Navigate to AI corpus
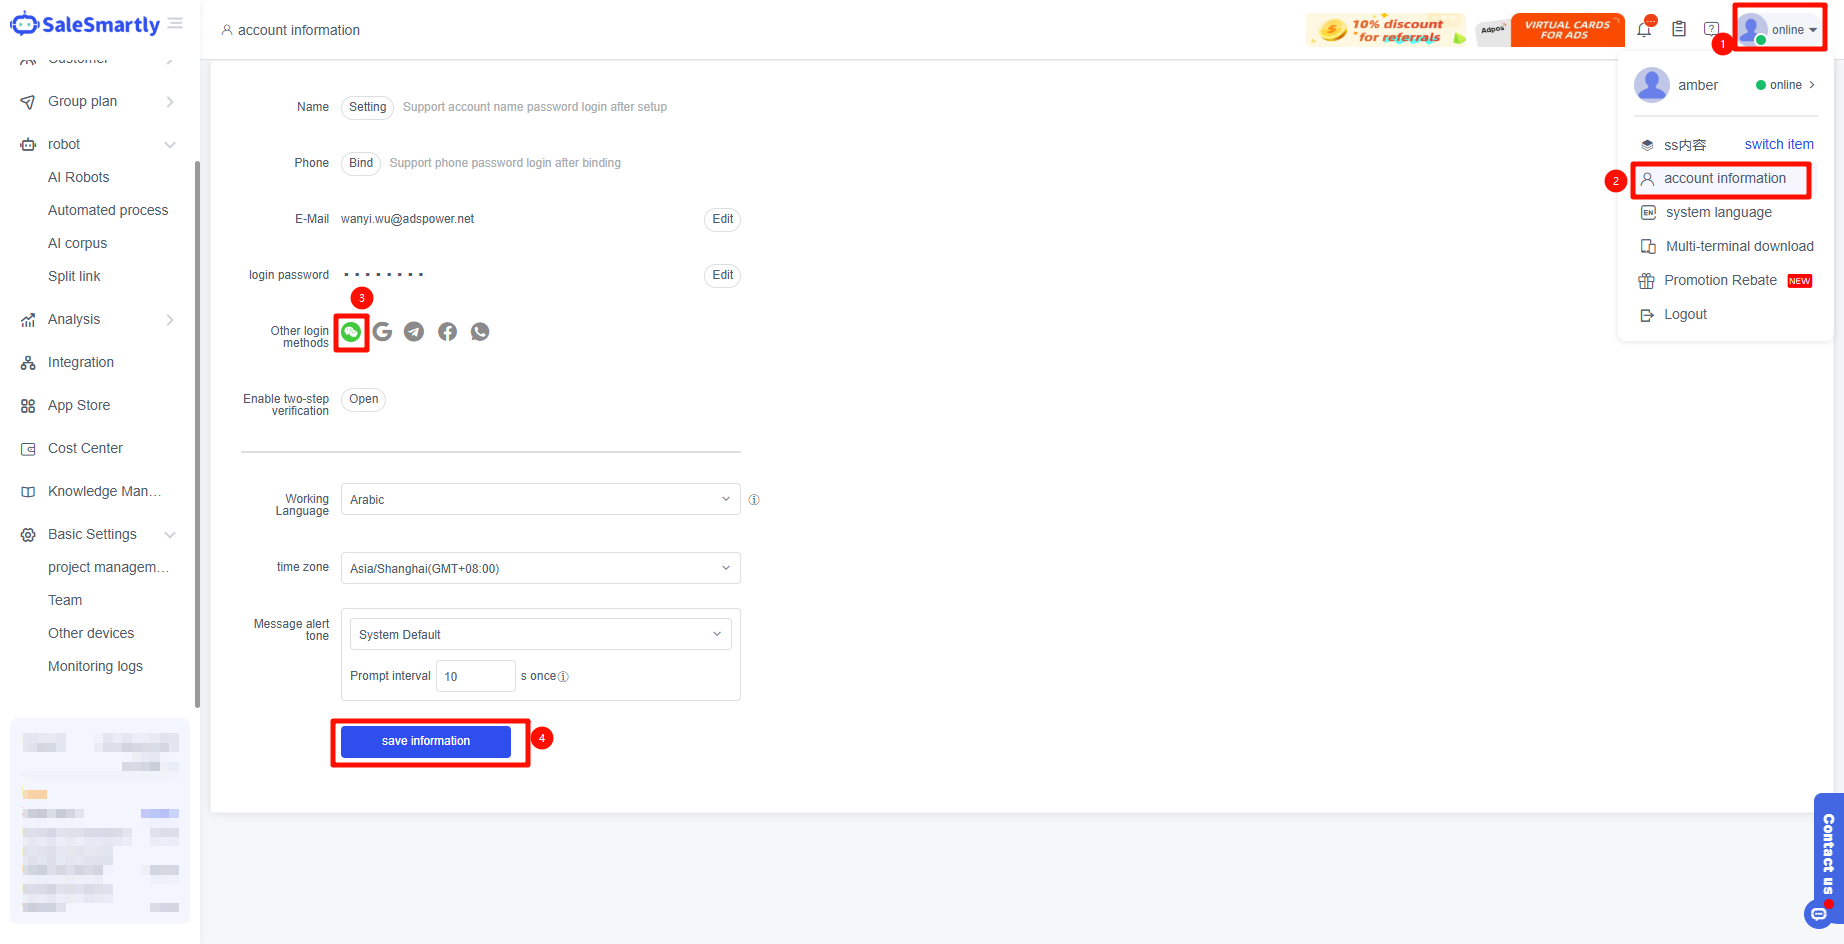The image size is (1844, 944). (x=77, y=244)
